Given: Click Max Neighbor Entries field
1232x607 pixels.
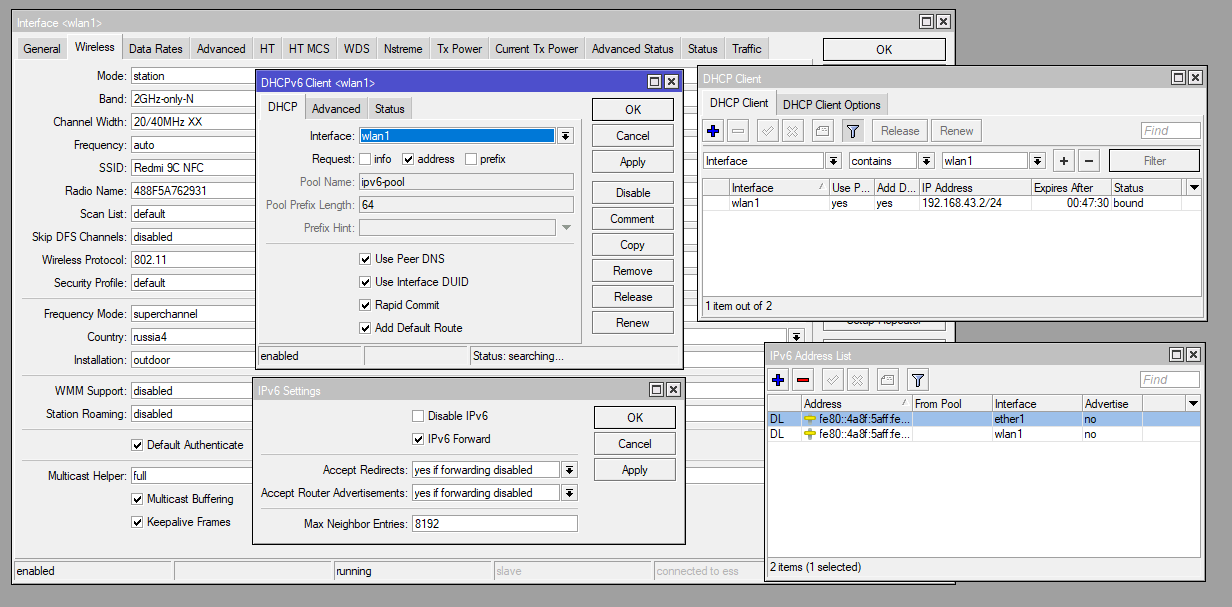Looking at the screenshot, I should 494,524.
